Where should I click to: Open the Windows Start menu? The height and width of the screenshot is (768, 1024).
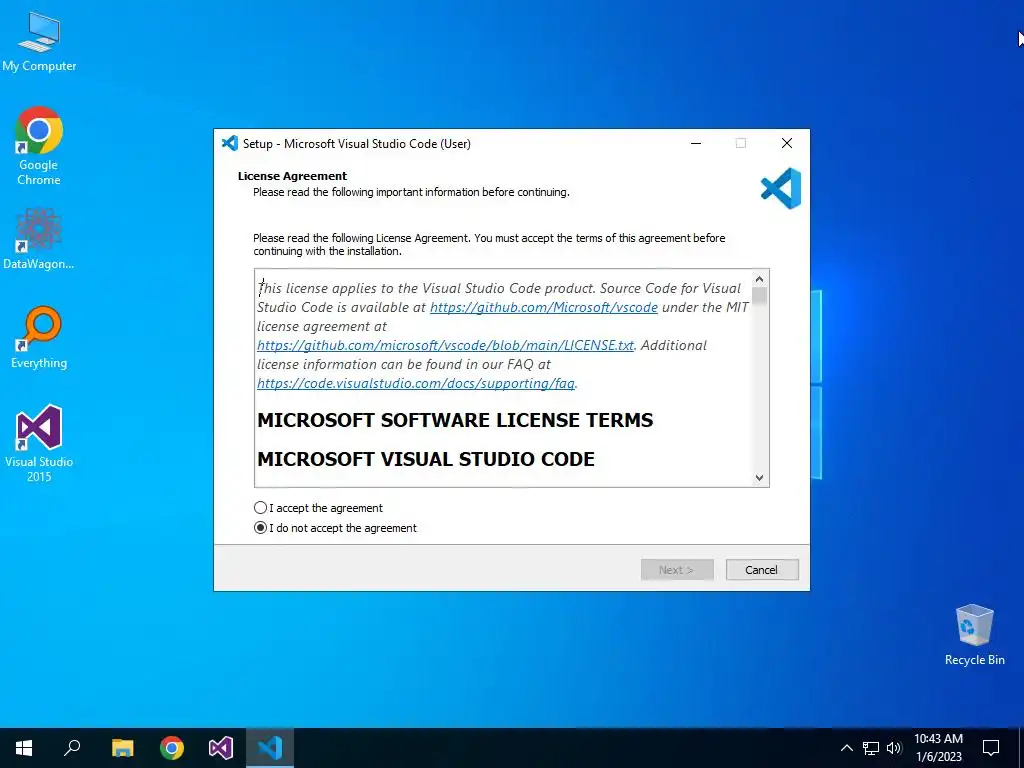click(x=24, y=748)
